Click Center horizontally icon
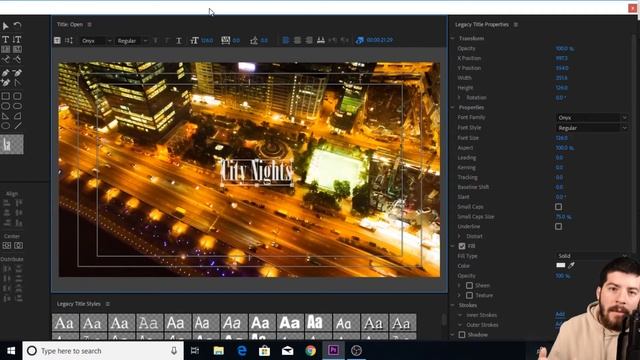Image resolution: width=640 pixels, height=360 pixels. (x=18, y=246)
